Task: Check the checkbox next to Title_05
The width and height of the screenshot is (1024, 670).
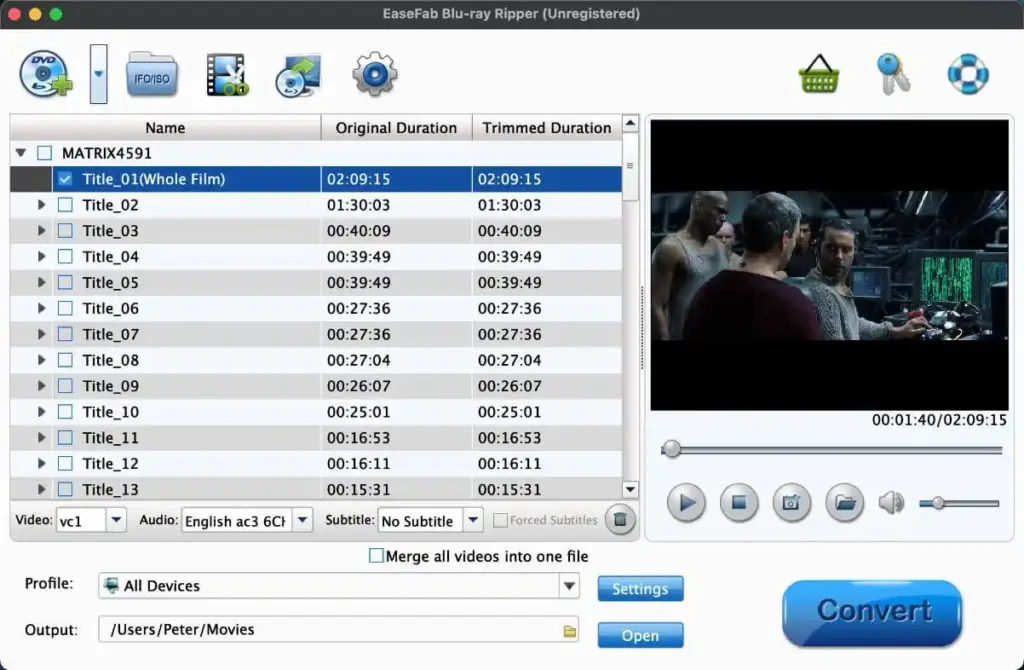Action: 66,282
